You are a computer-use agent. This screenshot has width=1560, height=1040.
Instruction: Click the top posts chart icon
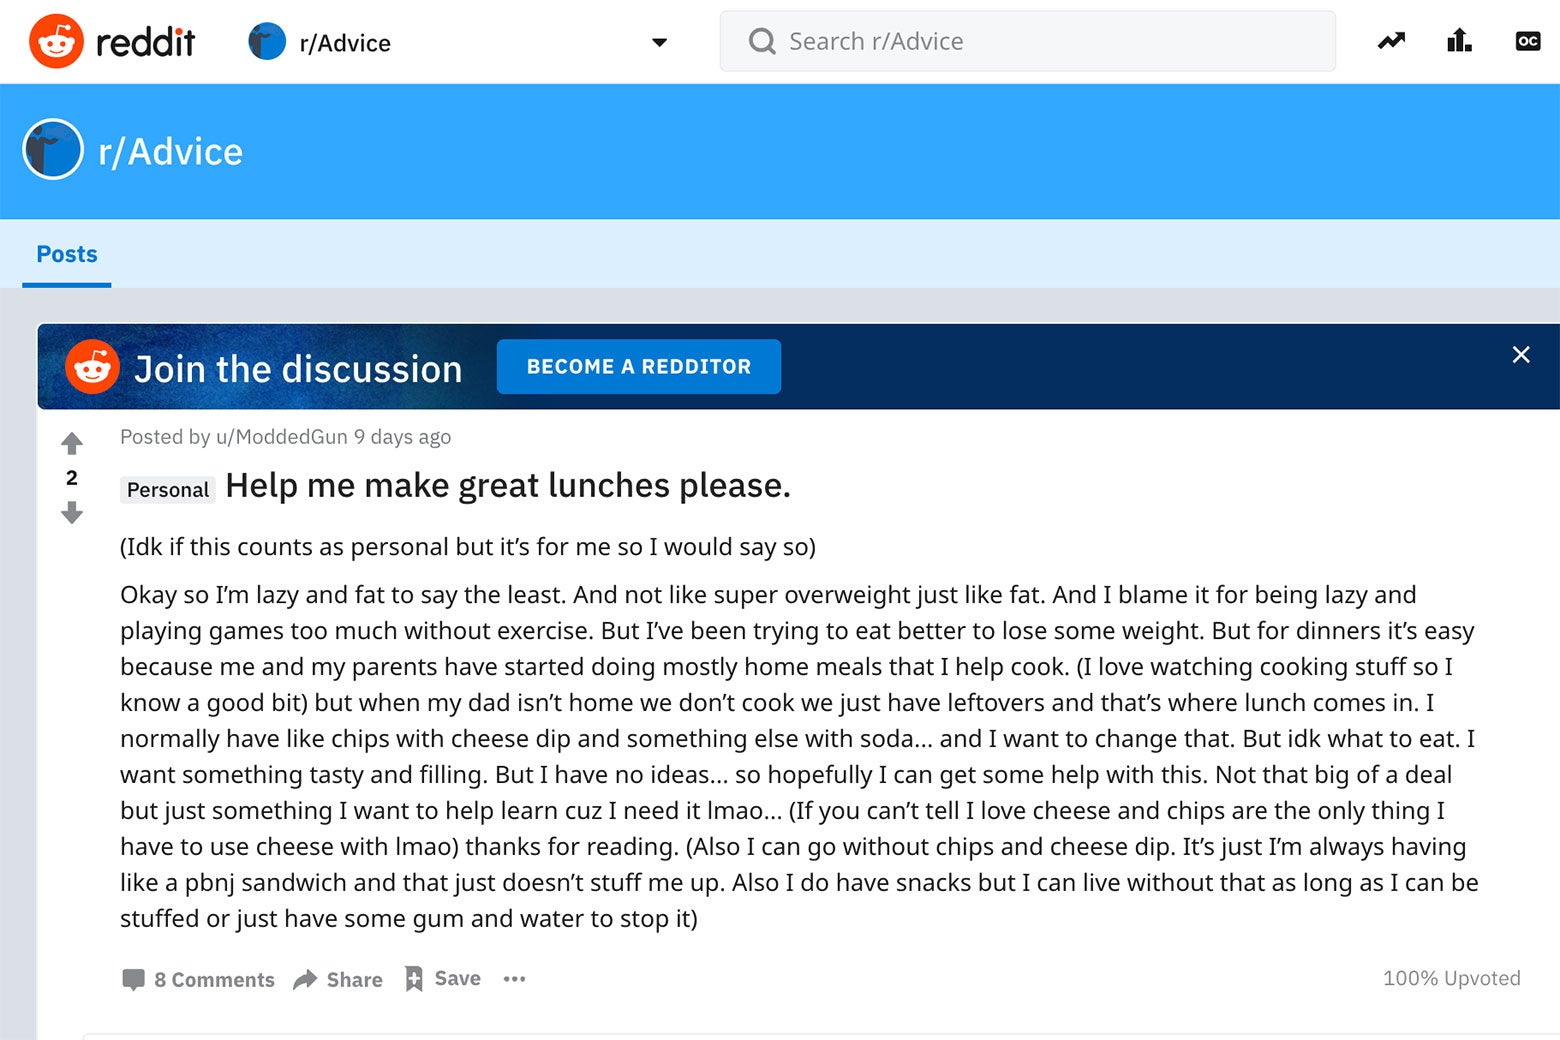tap(1459, 41)
